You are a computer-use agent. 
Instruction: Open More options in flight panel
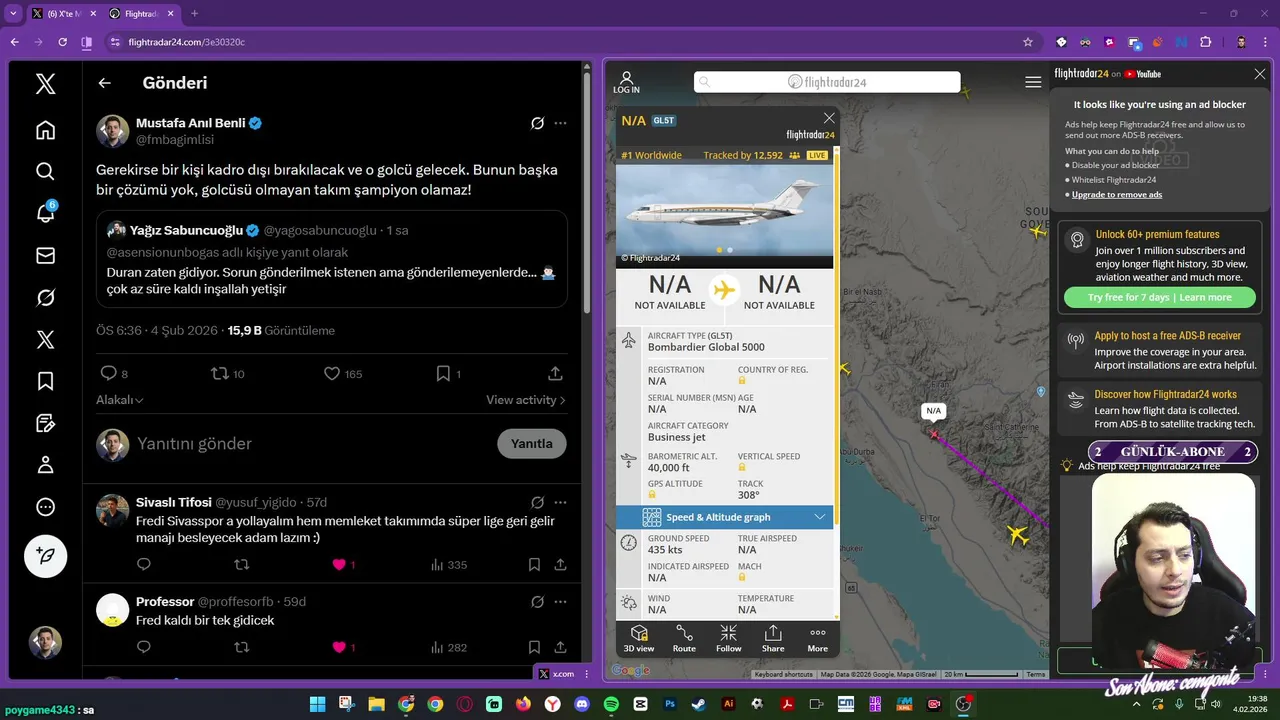pyautogui.click(x=818, y=639)
